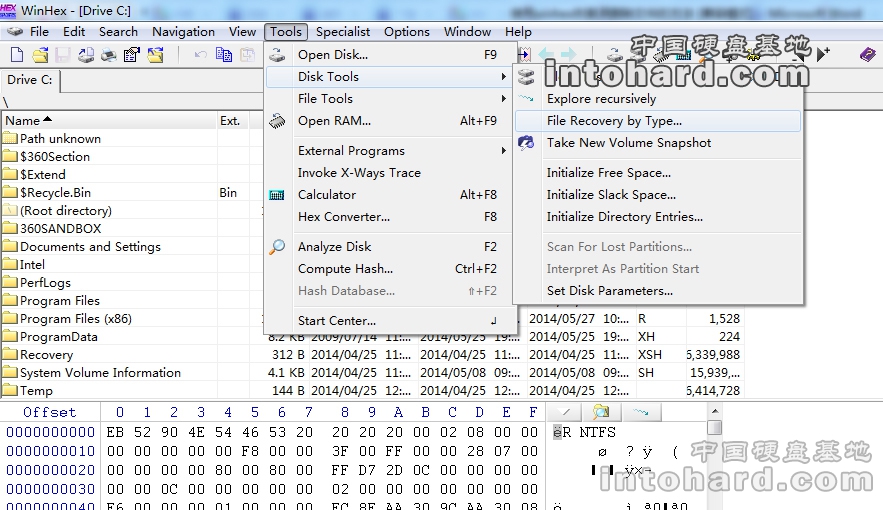Choose Initialize Slack Space
The image size is (883, 510).
(x=658, y=195)
